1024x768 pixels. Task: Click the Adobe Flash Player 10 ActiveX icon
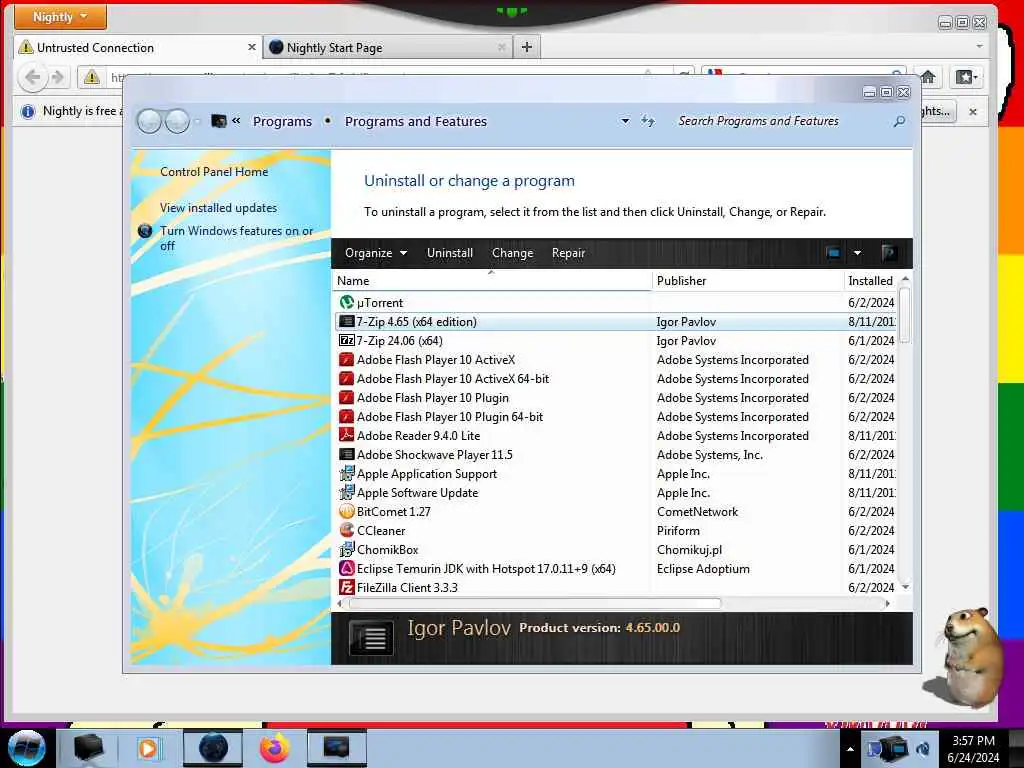[346, 359]
